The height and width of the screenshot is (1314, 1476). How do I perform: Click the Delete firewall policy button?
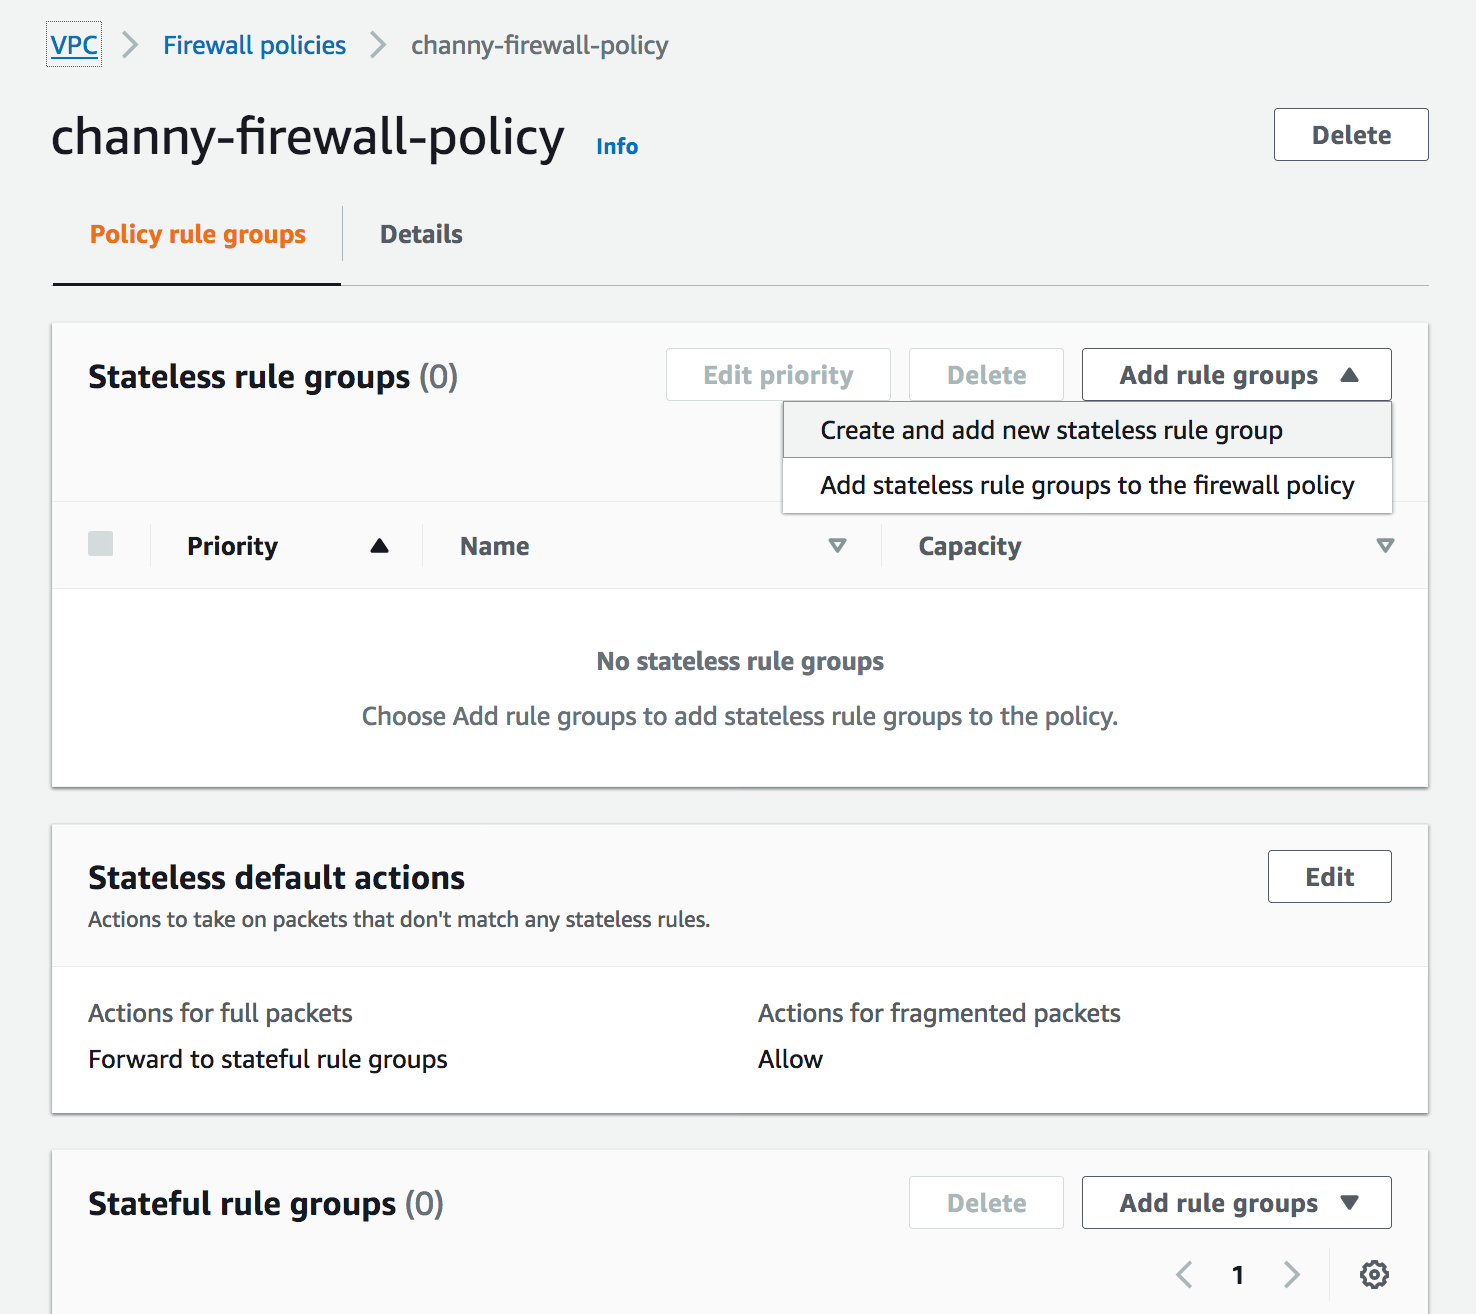(1350, 135)
